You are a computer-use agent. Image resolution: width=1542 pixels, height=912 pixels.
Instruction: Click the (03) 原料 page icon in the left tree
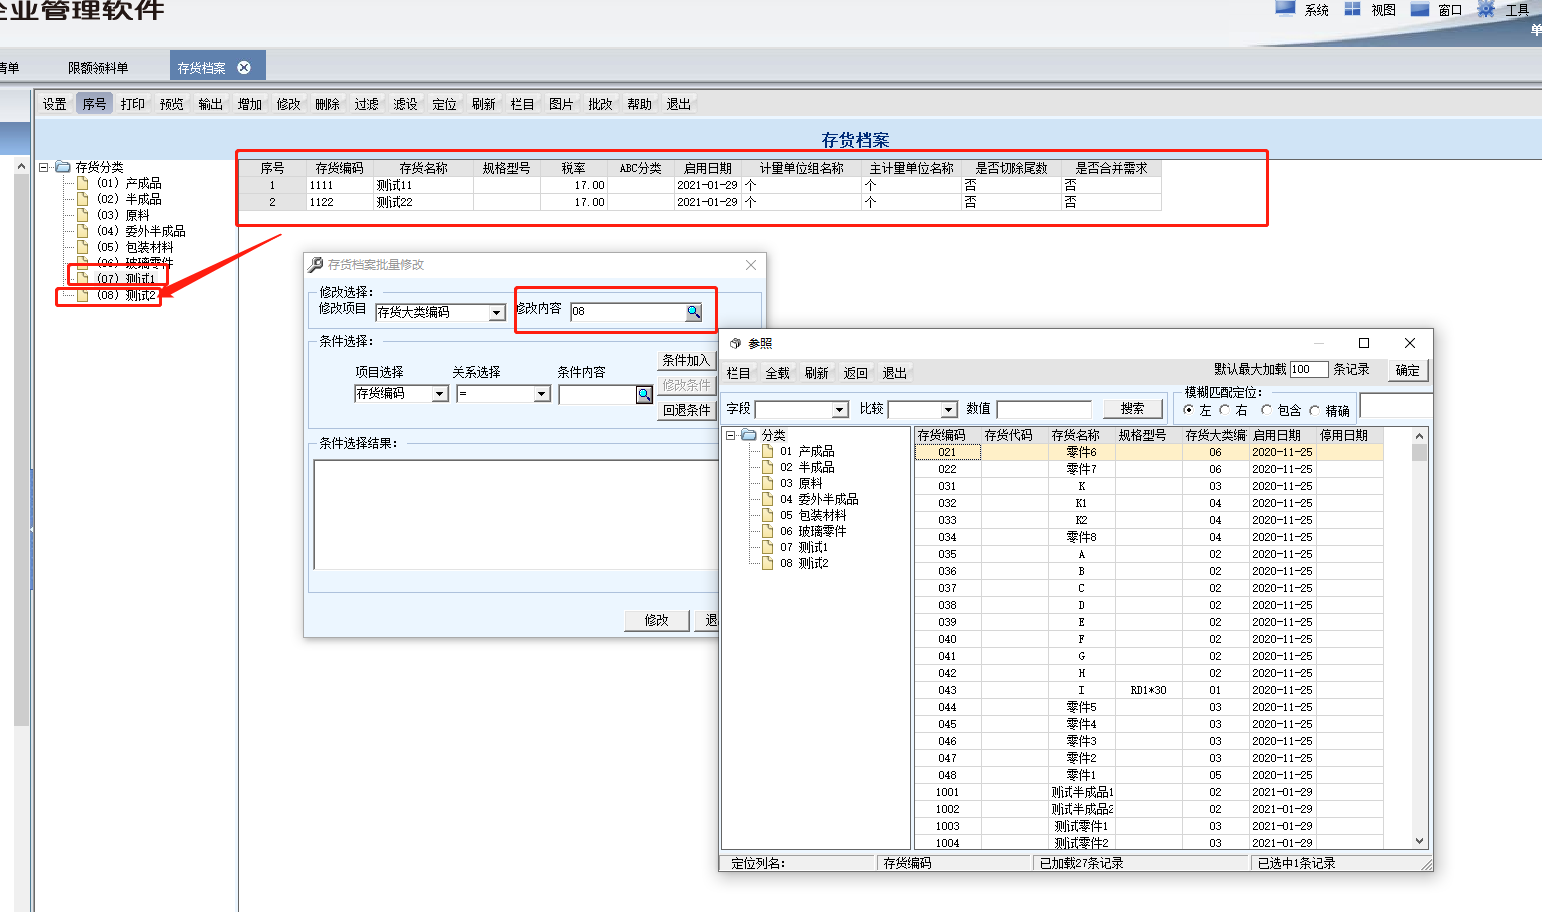pyautogui.click(x=83, y=215)
